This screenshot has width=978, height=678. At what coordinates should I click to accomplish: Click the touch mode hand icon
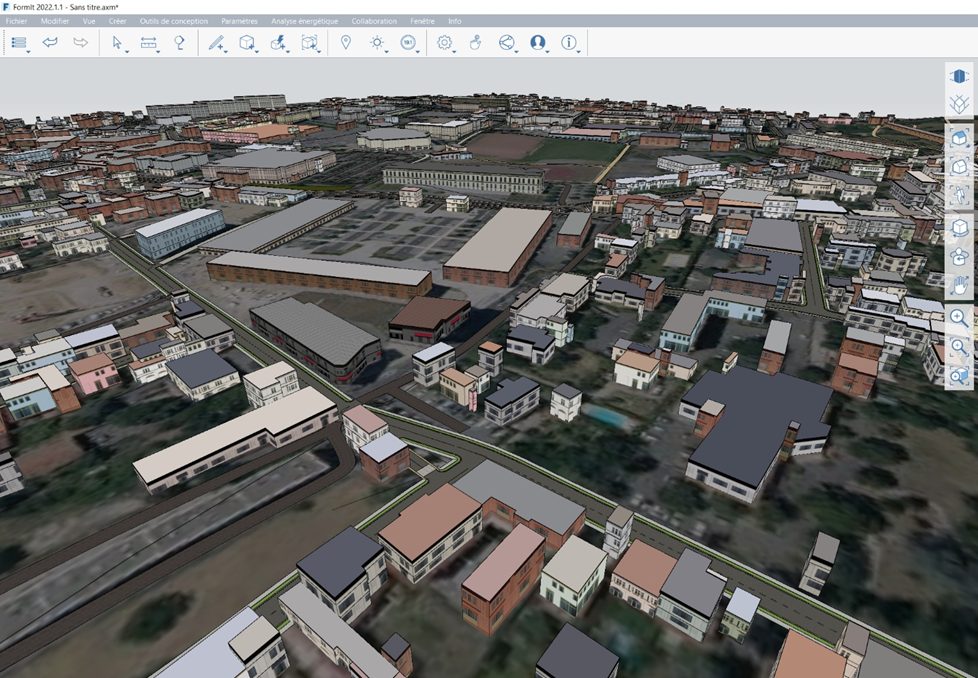[x=476, y=43]
